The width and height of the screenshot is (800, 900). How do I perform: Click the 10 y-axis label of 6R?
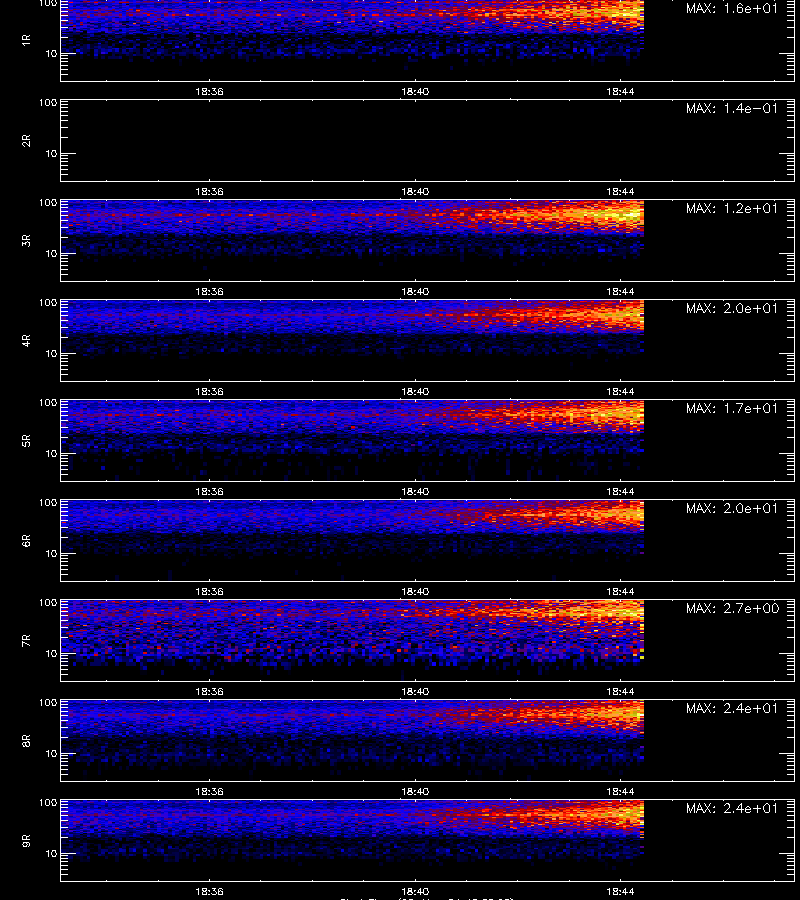(51, 554)
